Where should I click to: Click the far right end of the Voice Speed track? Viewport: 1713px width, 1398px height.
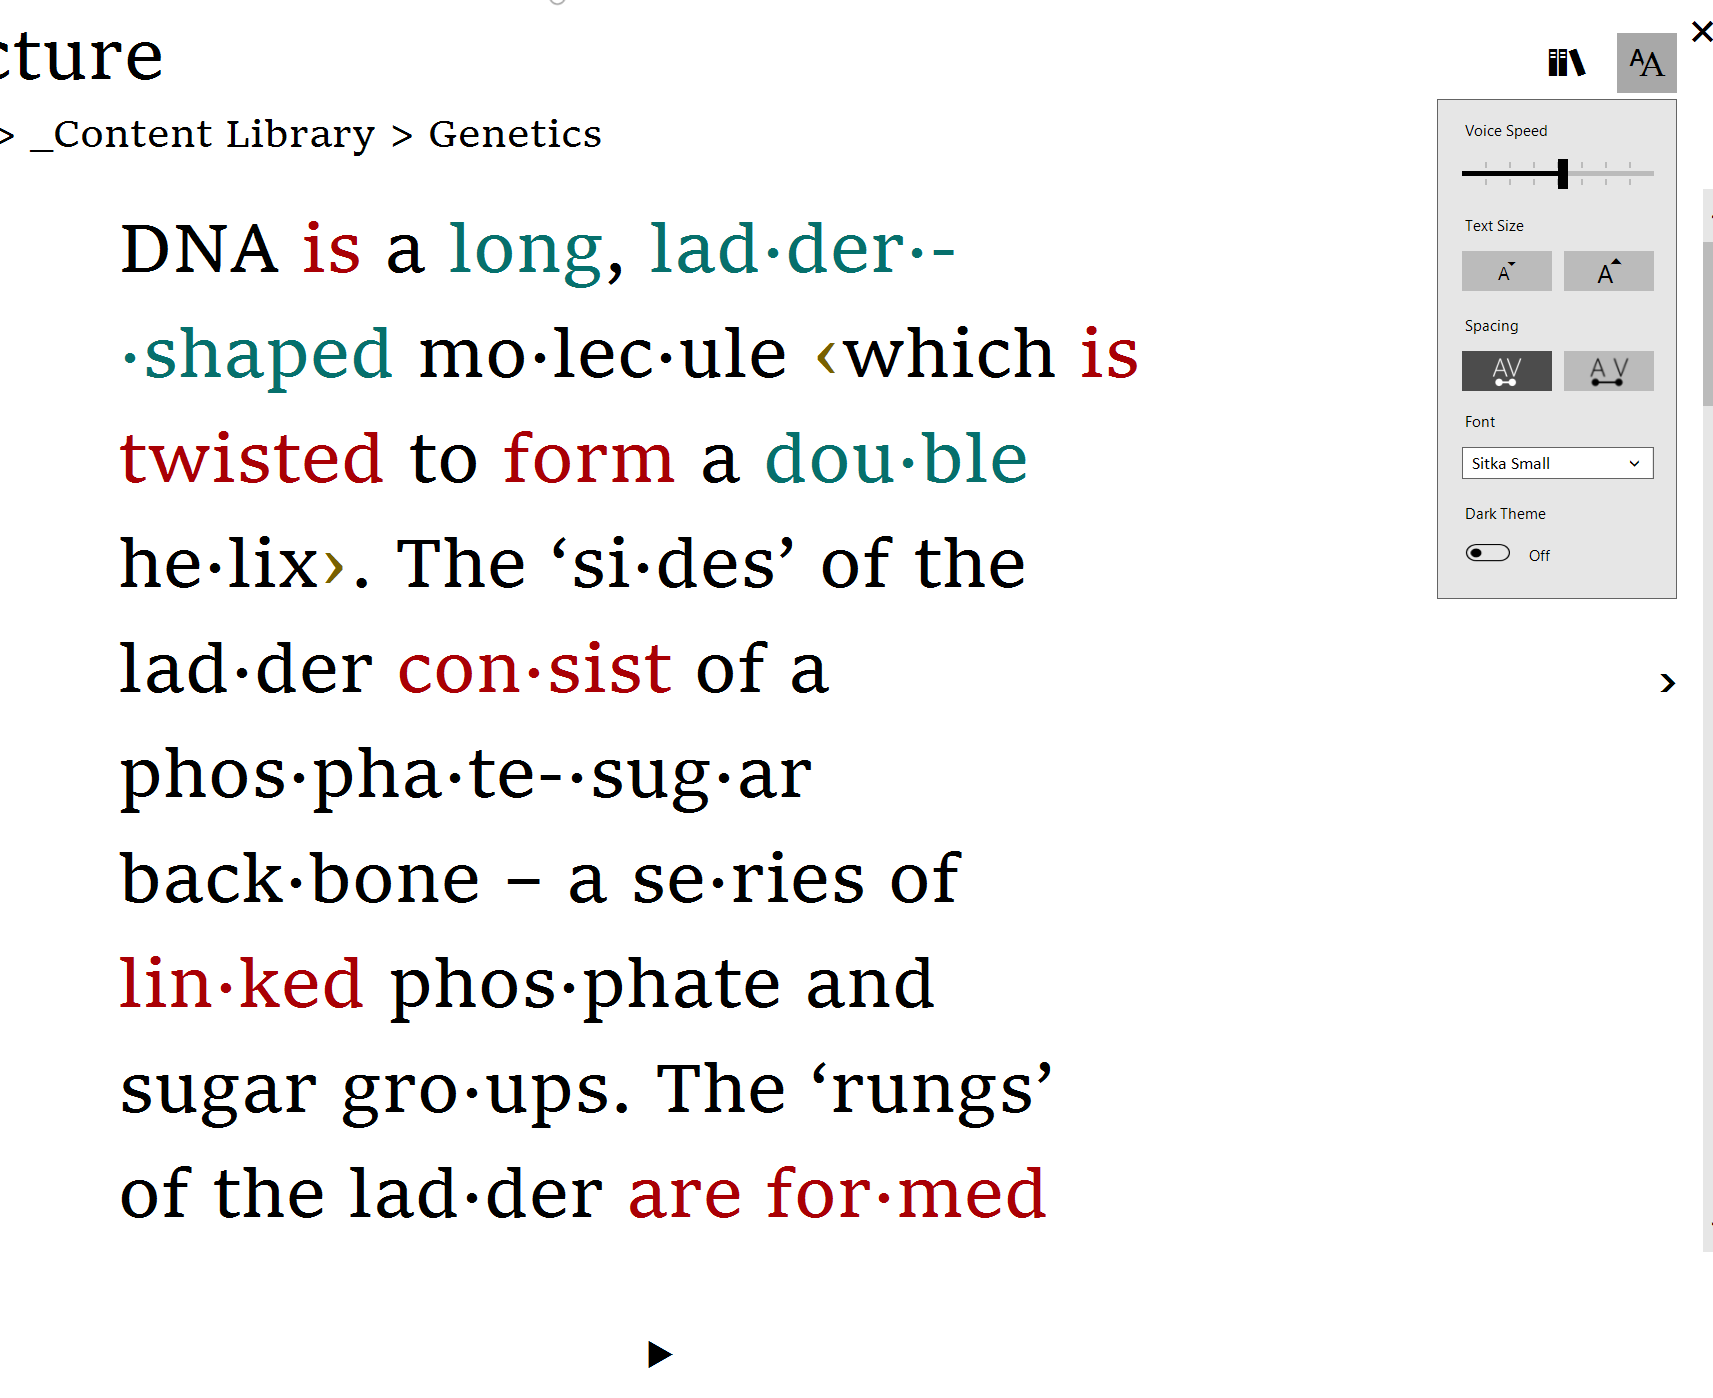[1651, 174]
